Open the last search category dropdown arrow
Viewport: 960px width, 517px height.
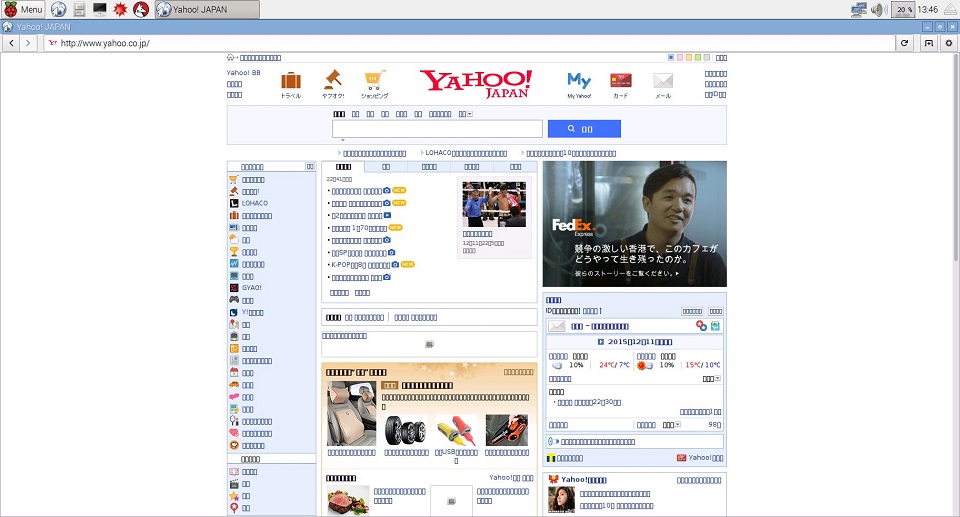(470, 114)
